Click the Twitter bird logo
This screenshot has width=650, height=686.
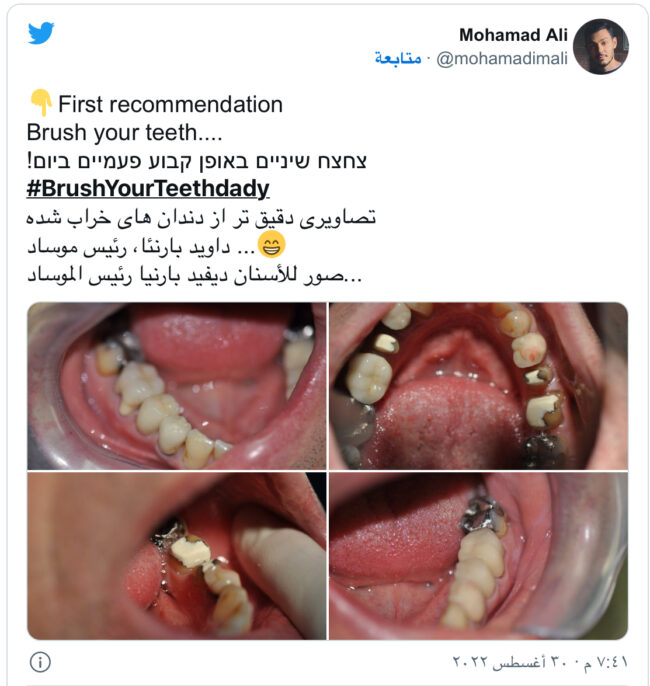tap(41, 33)
